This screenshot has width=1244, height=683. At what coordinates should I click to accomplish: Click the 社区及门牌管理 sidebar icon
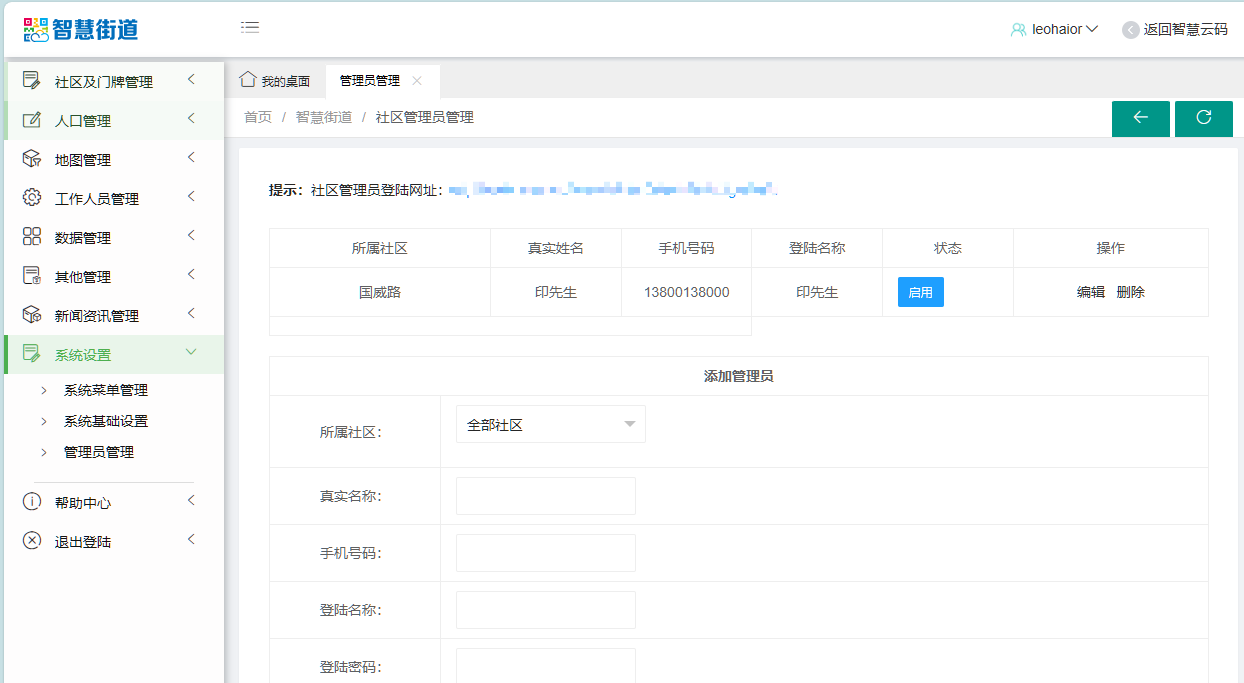point(32,81)
